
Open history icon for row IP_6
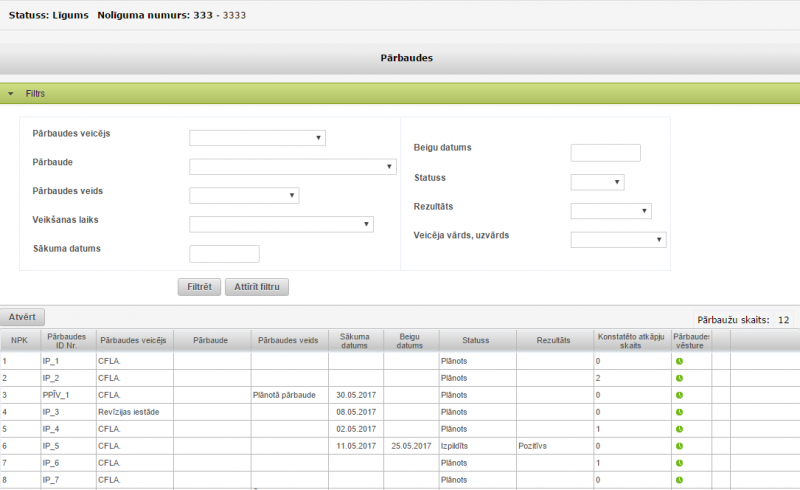coord(679,463)
